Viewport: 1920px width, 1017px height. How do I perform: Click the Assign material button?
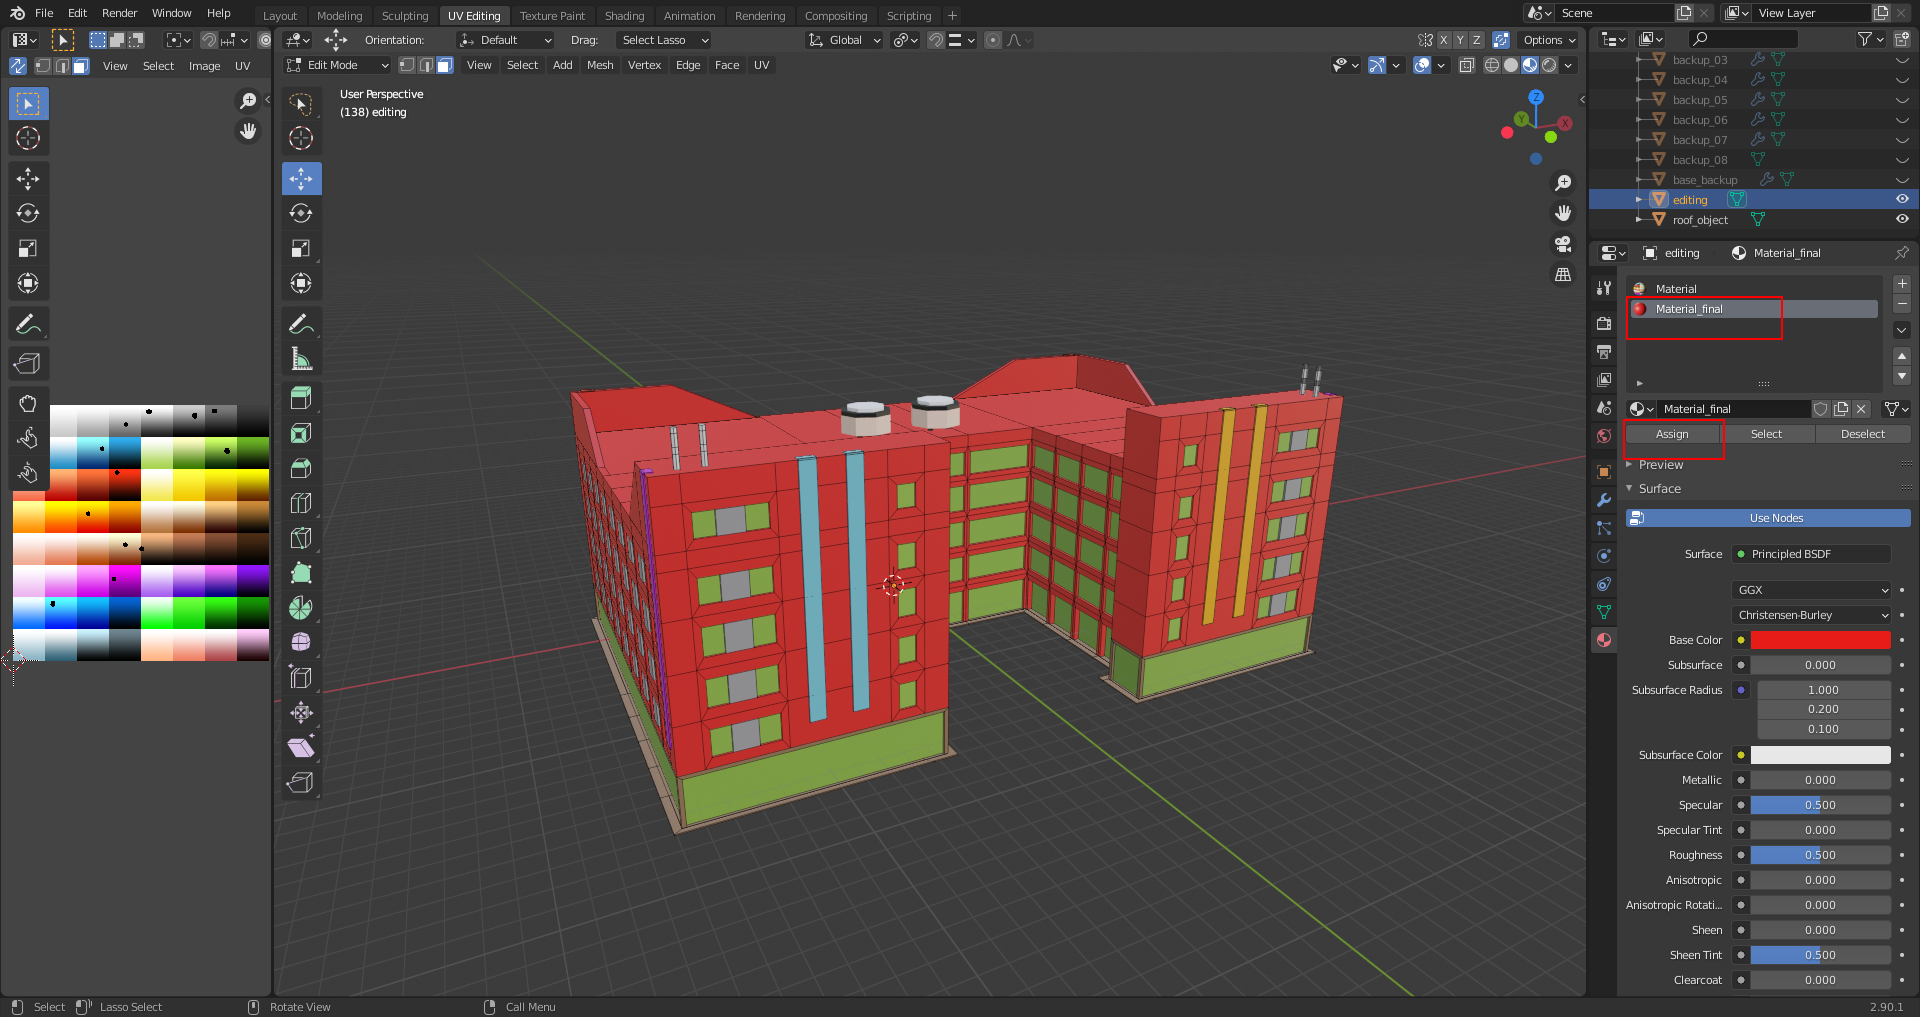click(x=1672, y=434)
